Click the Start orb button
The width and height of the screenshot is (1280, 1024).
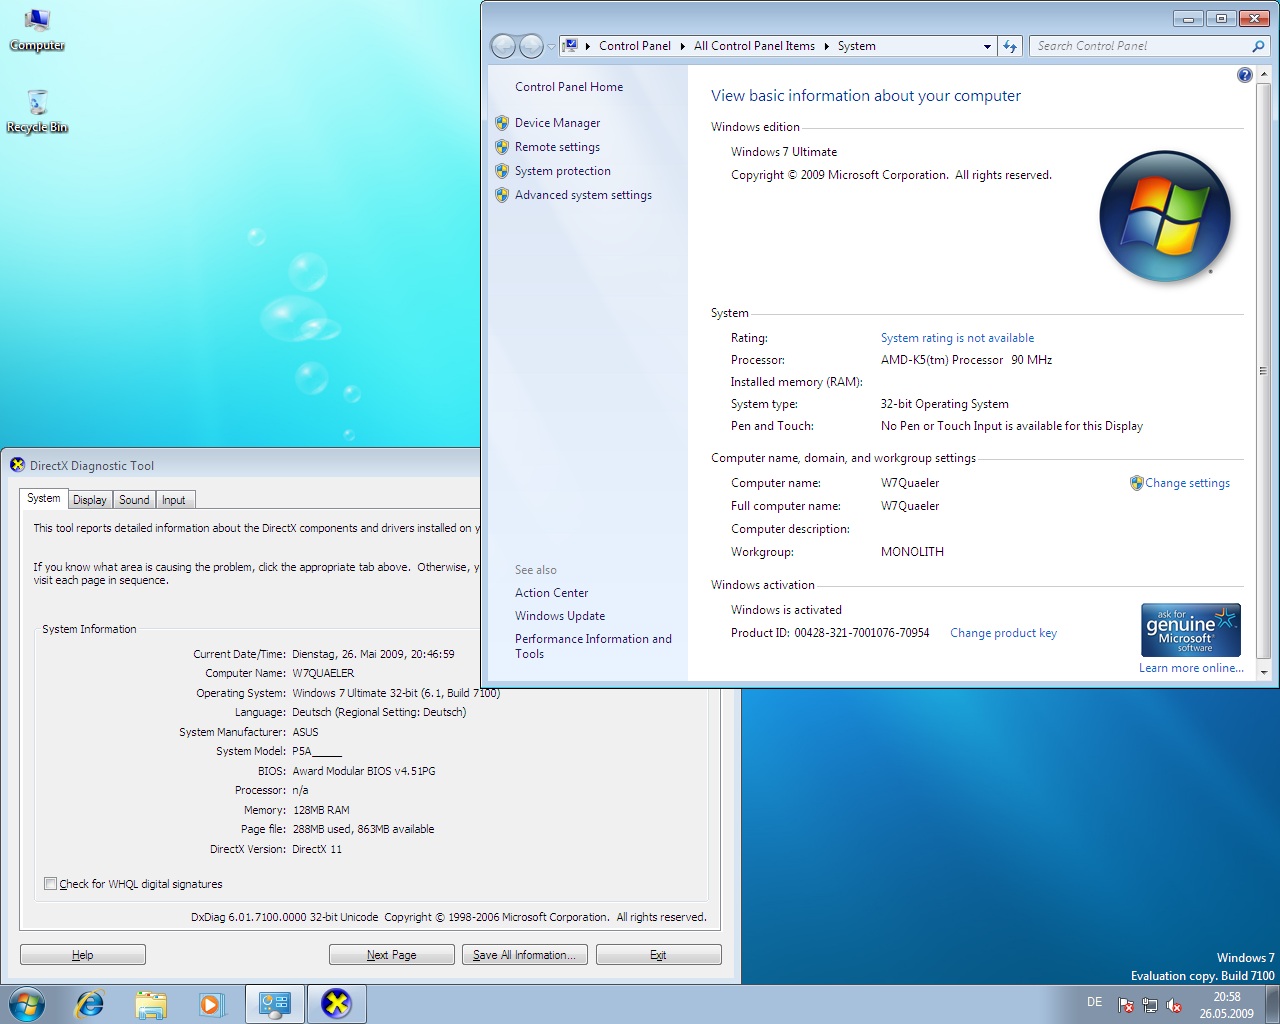tap(27, 1004)
